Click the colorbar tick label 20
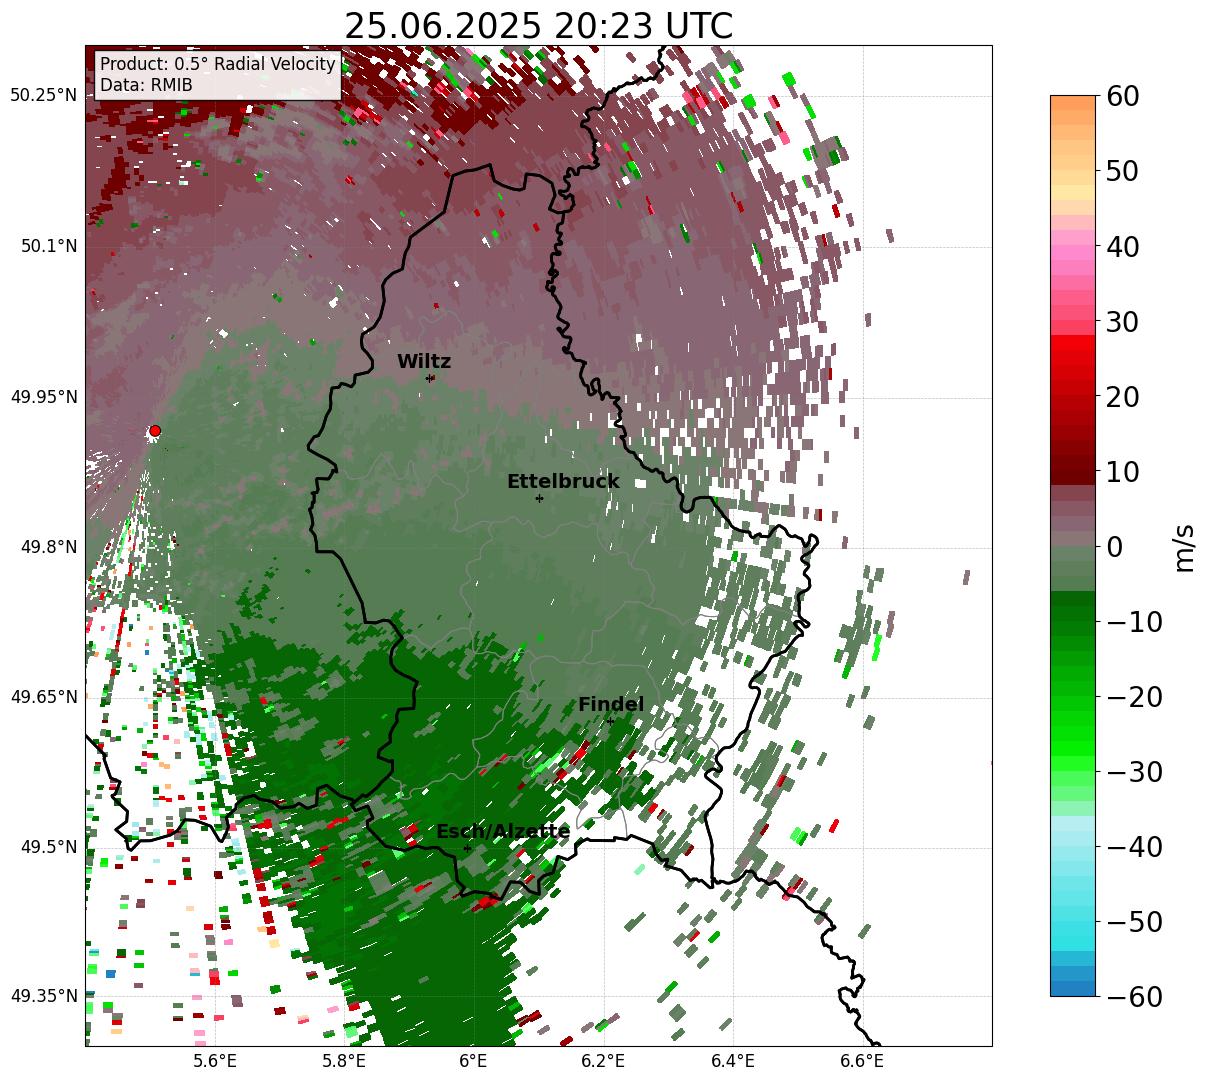The height and width of the screenshot is (1081, 1207). [1121, 397]
